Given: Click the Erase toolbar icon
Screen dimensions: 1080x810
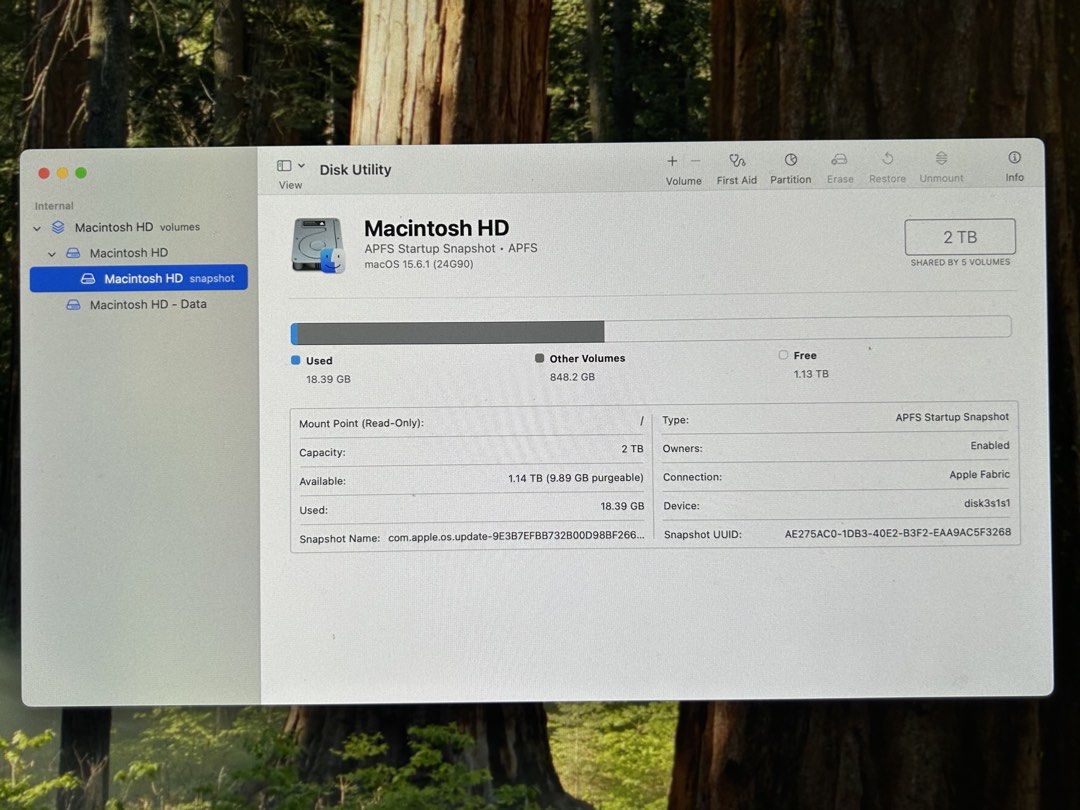Looking at the screenshot, I should coord(839,160).
